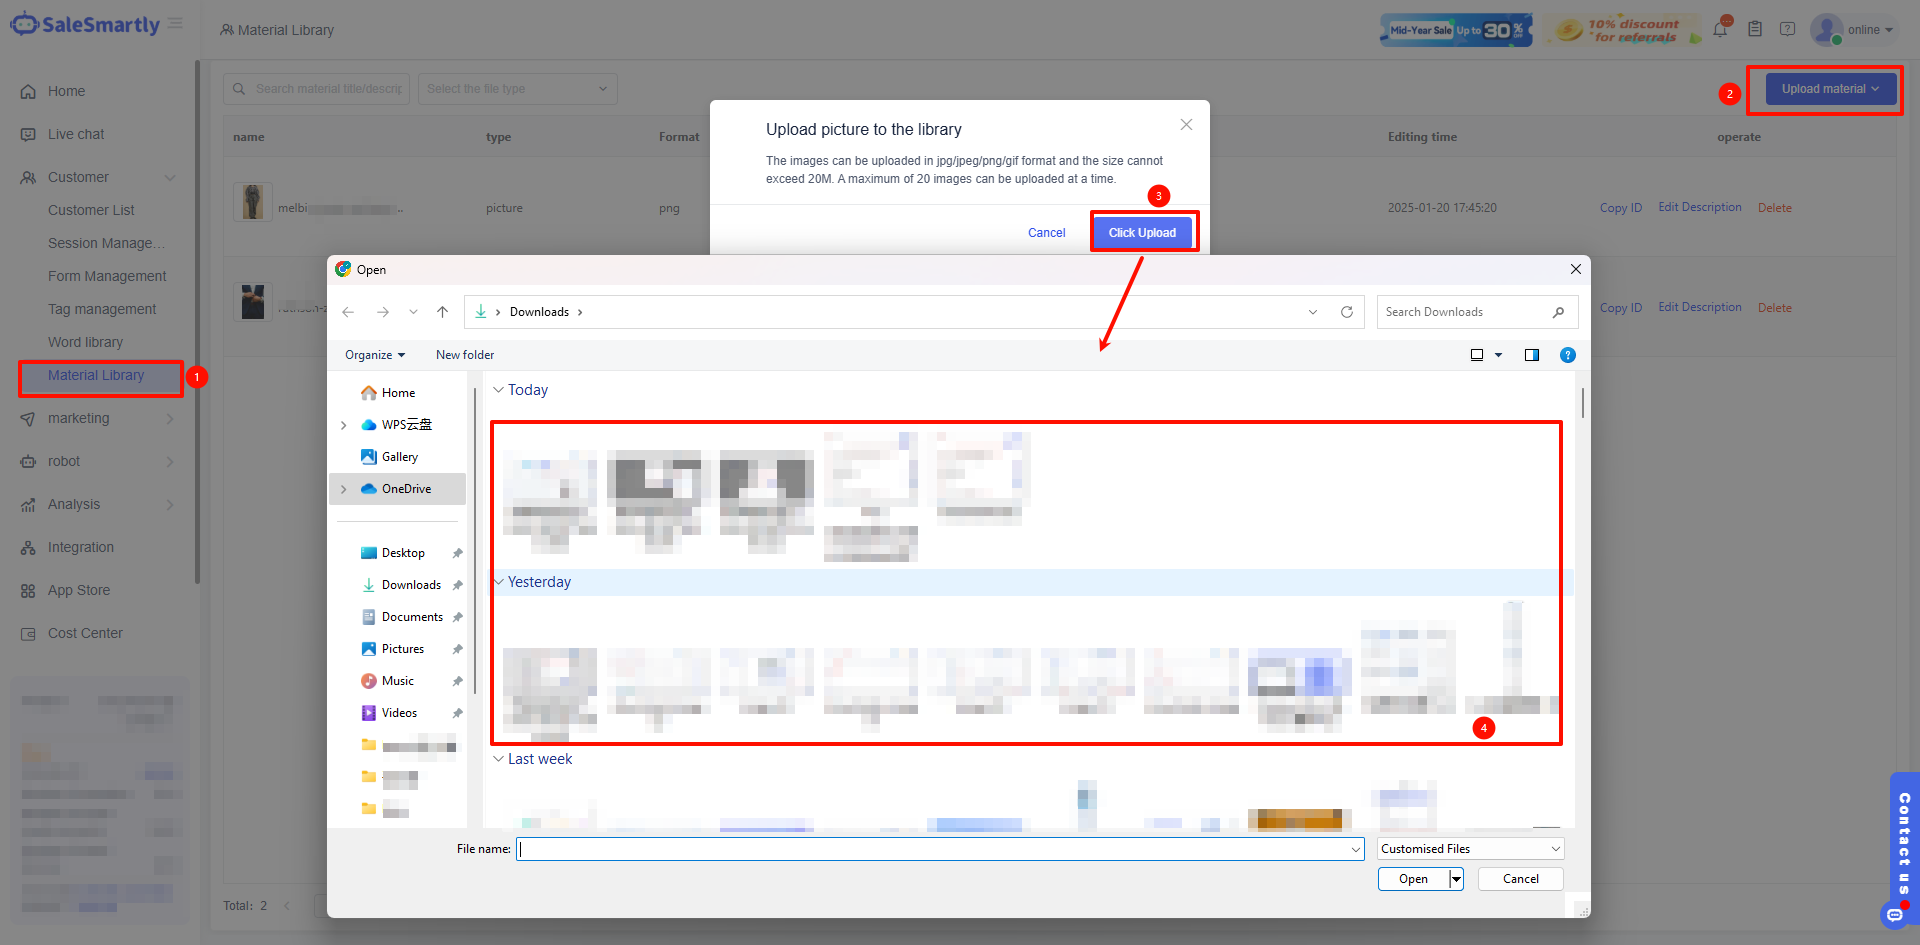Collapse the Today group
1920x945 pixels.
498,390
